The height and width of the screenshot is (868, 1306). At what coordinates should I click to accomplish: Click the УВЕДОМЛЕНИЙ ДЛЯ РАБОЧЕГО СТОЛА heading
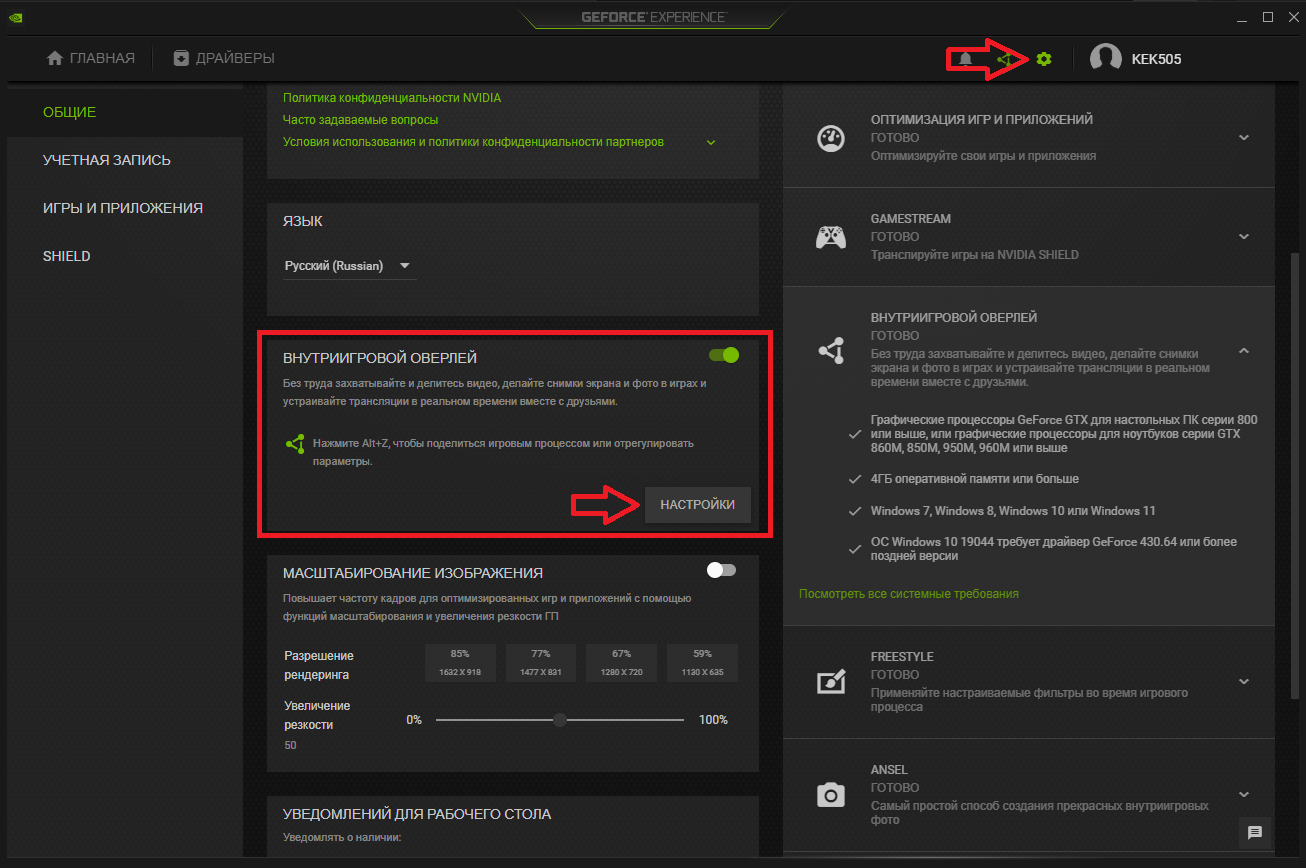pos(417,814)
